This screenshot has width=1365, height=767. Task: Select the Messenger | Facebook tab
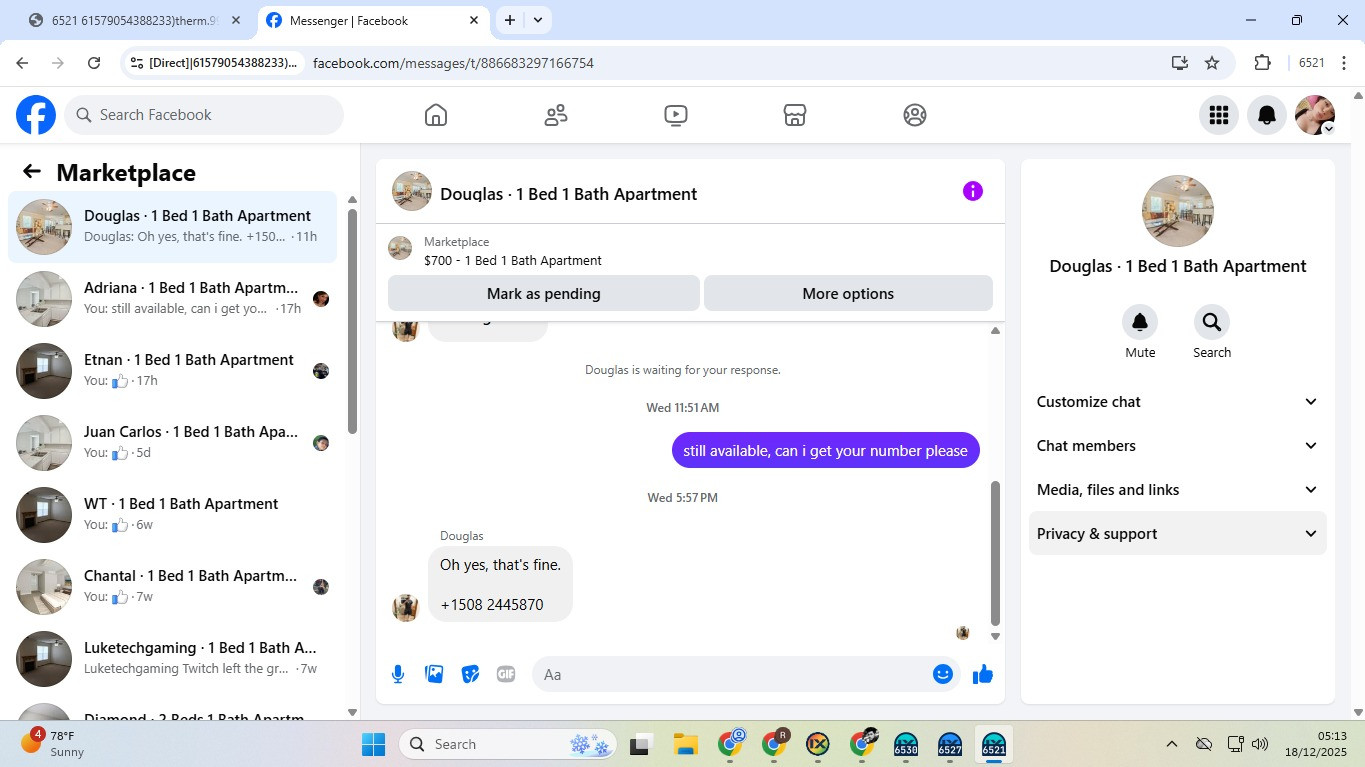point(372,20)
